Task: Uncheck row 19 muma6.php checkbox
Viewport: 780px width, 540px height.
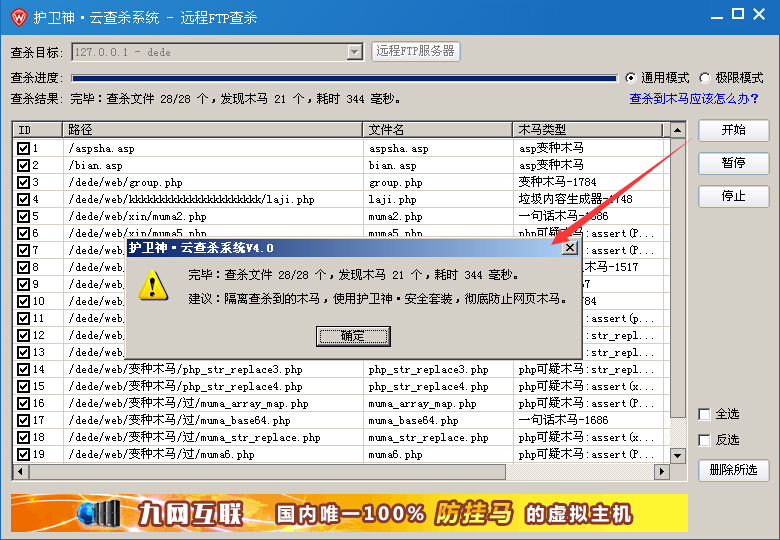Action: (23, 454)
